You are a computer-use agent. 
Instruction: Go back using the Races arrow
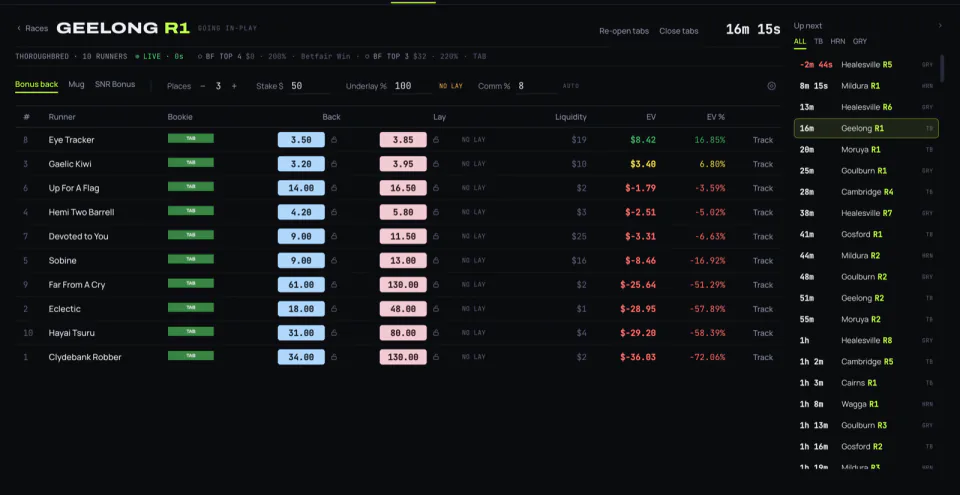point(32,28)
